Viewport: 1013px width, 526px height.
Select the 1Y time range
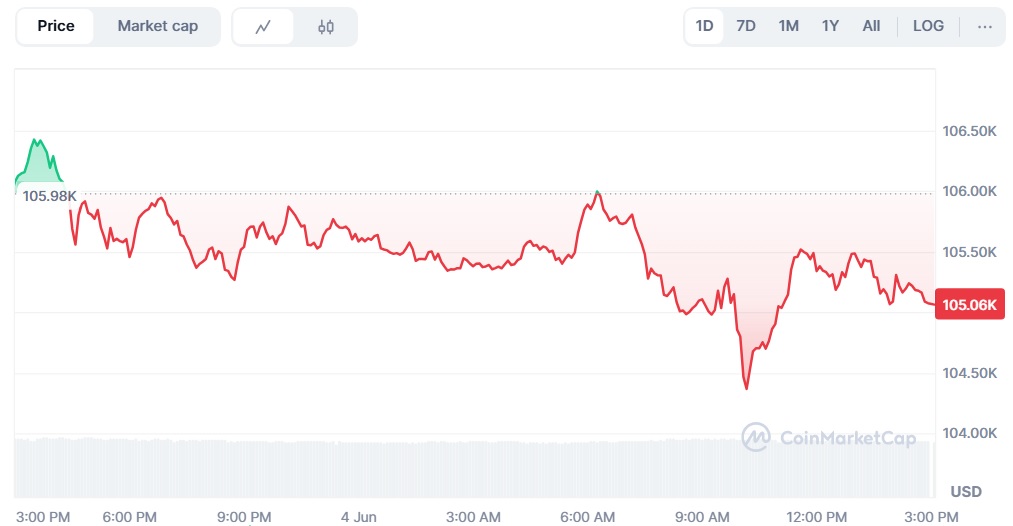(830, 26)
